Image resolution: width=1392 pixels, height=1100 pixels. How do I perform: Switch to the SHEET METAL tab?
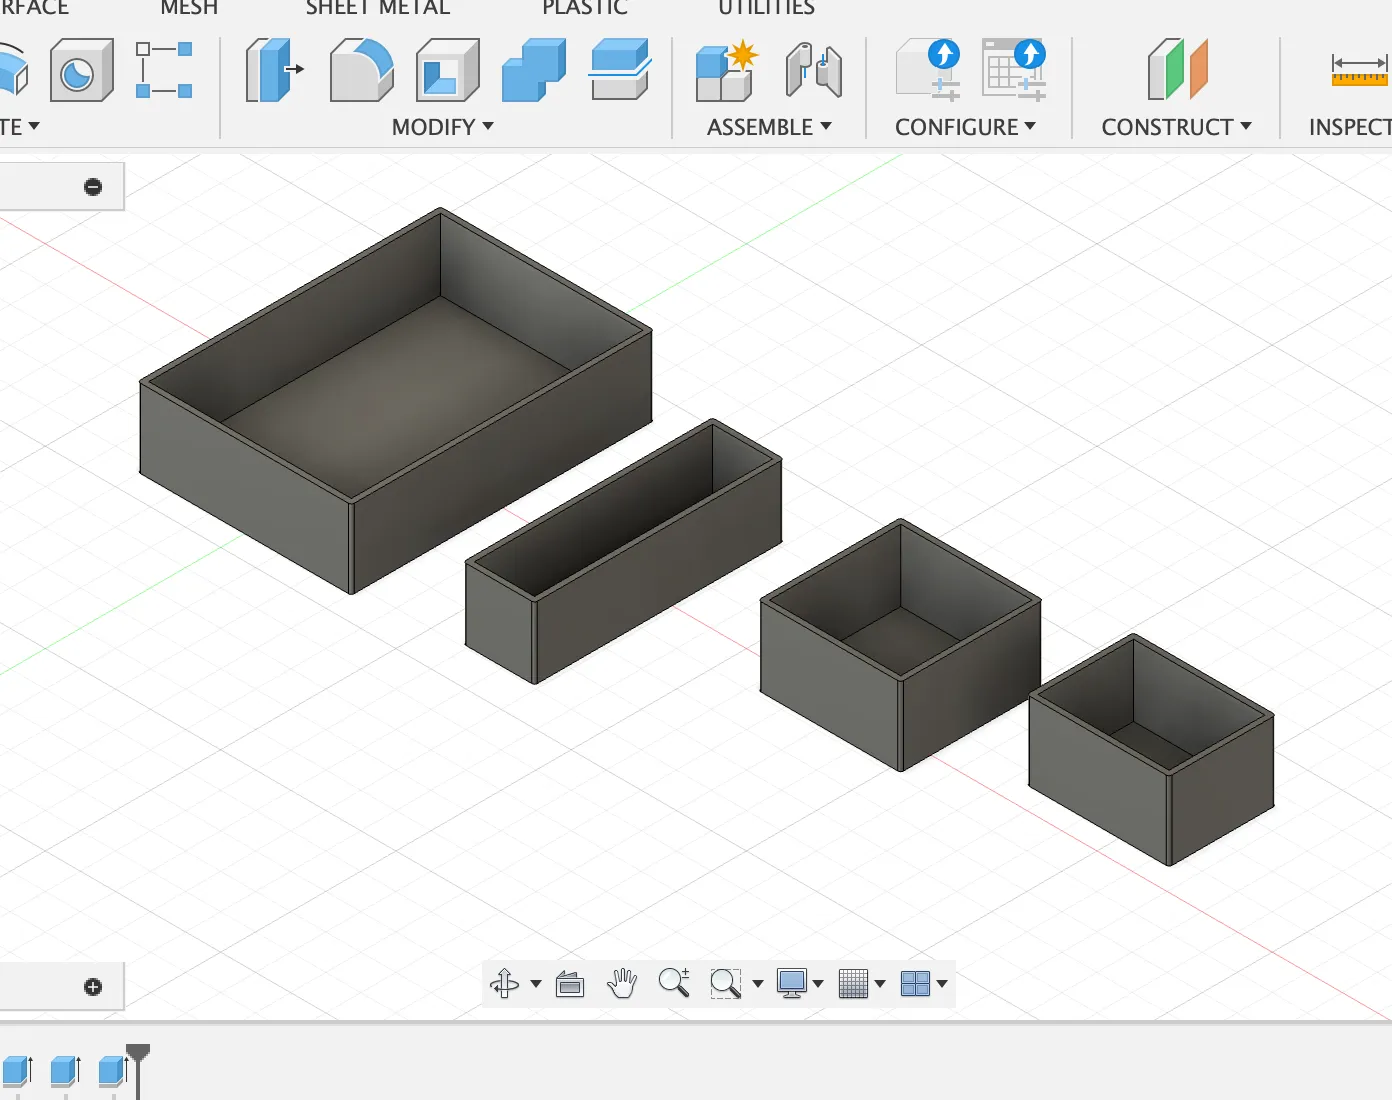pyautogui.click(x=378, y=8)
